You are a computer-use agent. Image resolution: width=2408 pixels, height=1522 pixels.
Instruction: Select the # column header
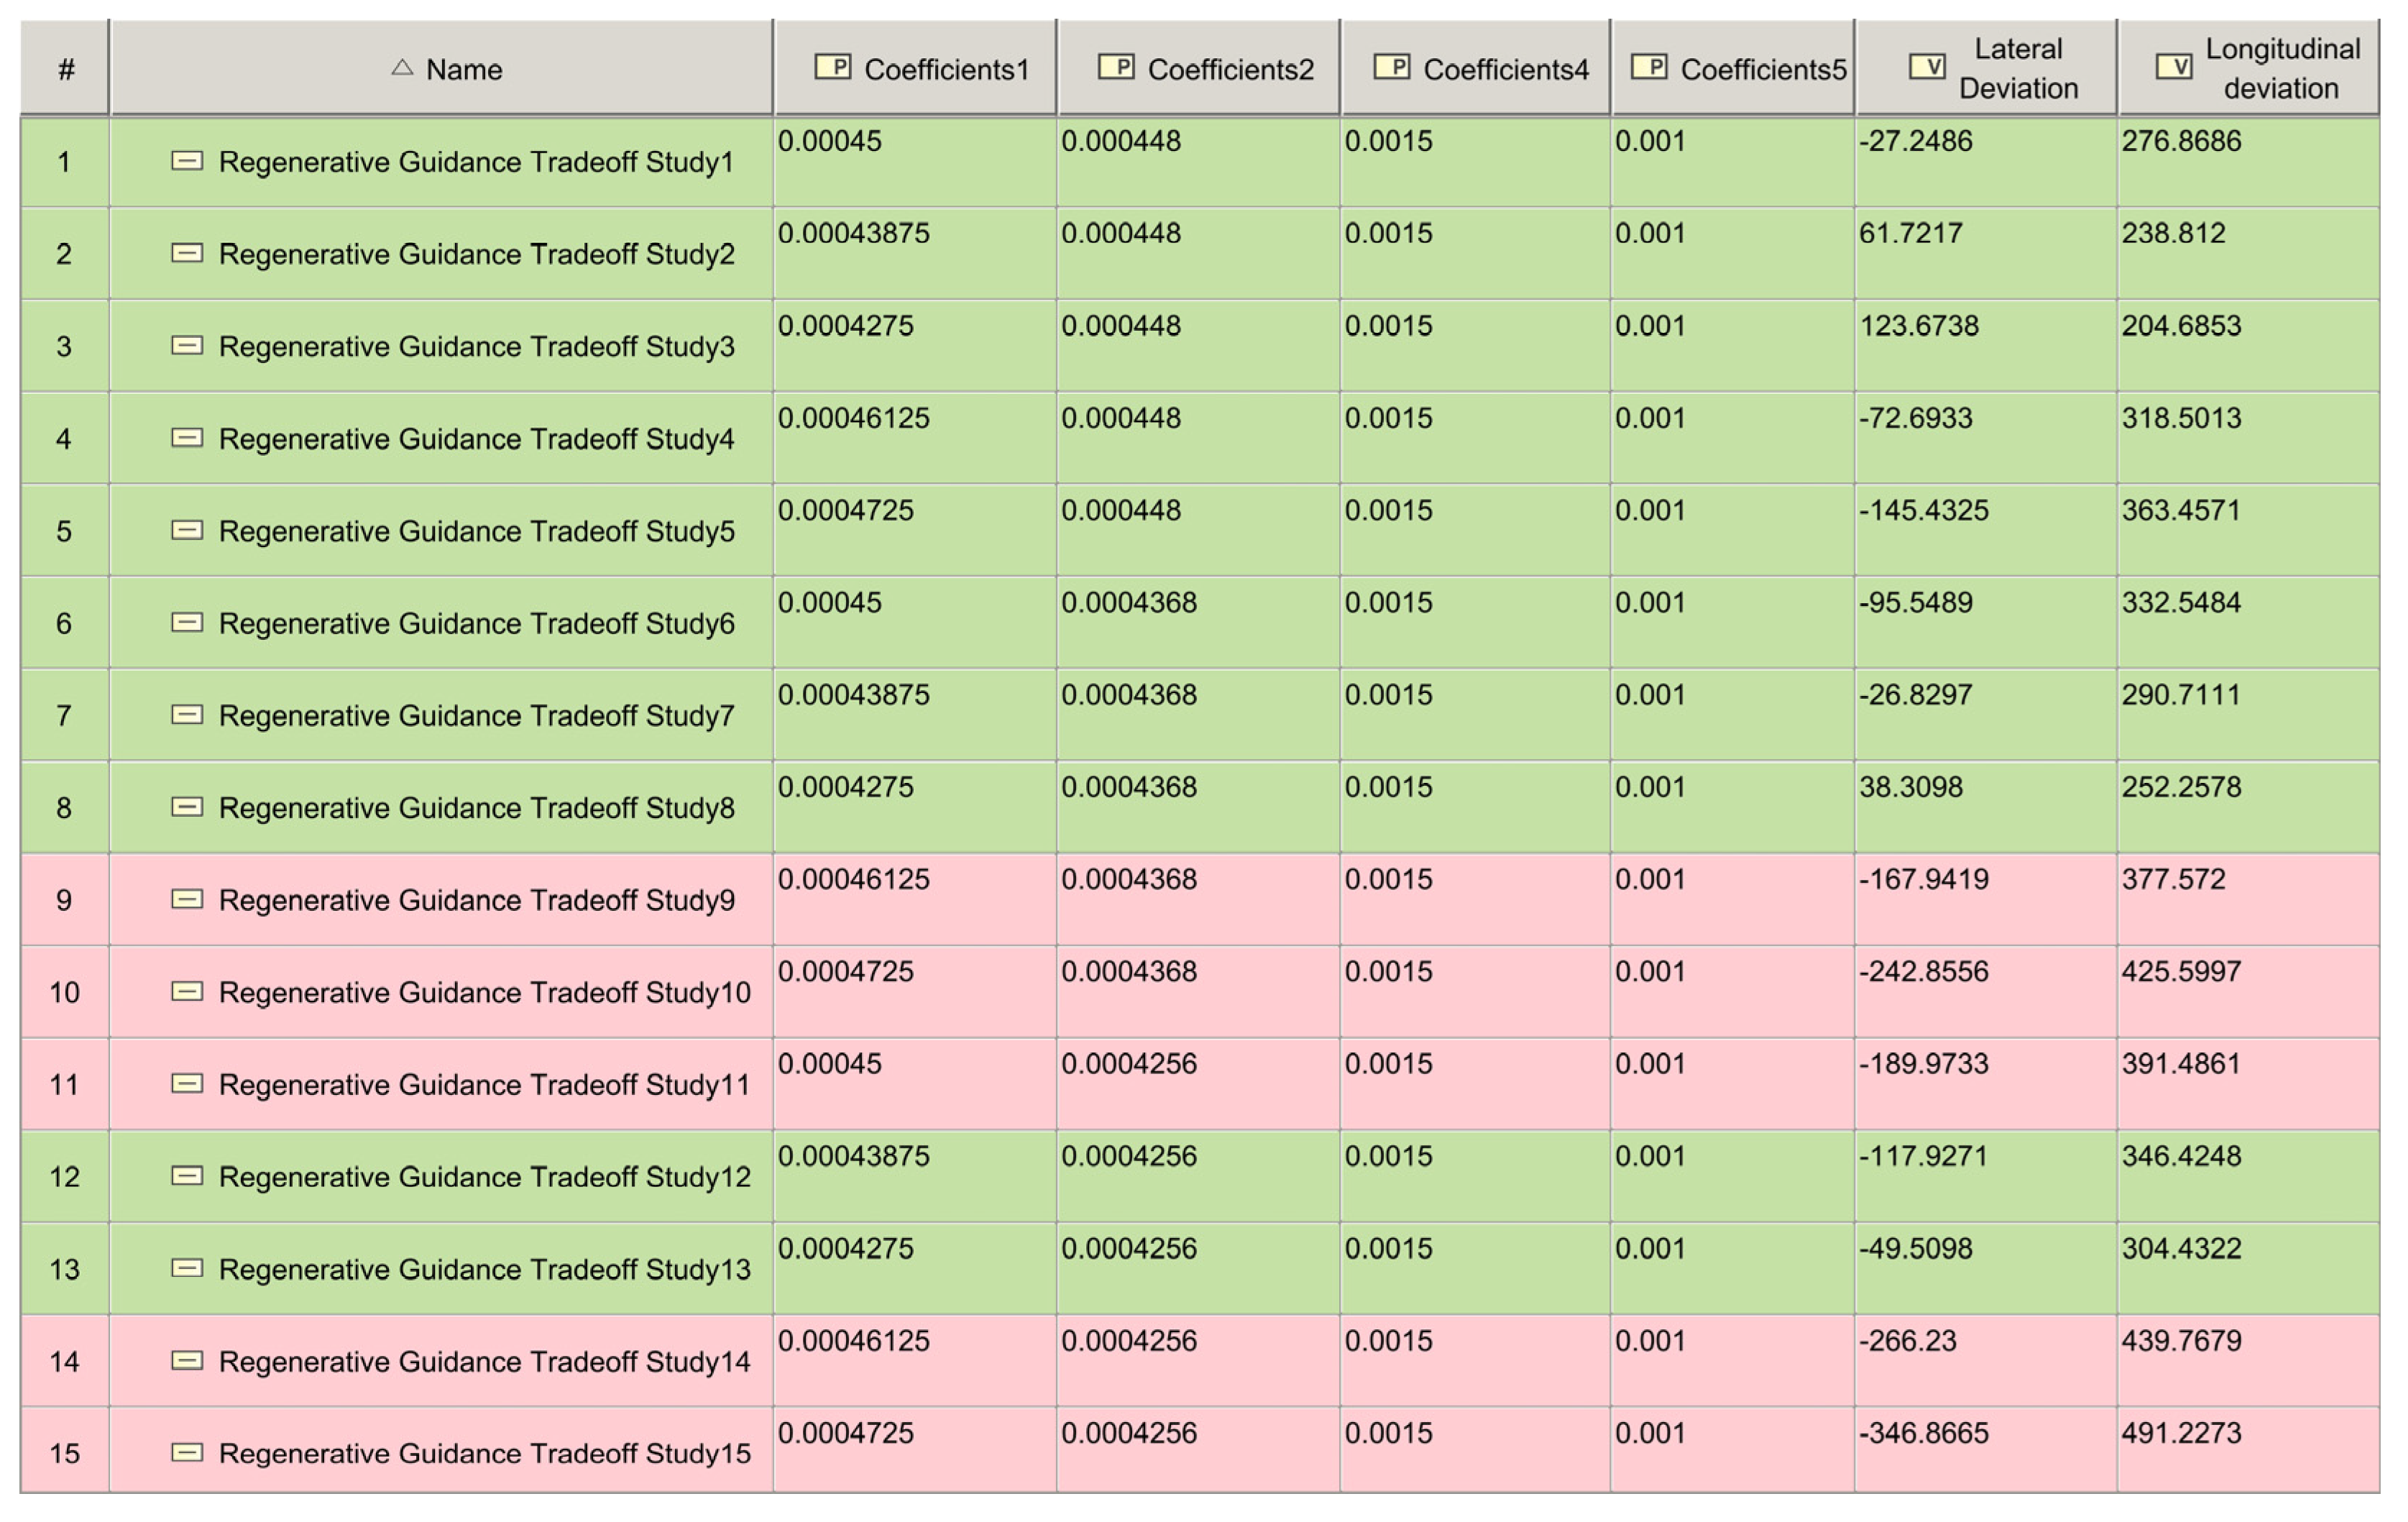pyautogui.click(x=66, y=69)
